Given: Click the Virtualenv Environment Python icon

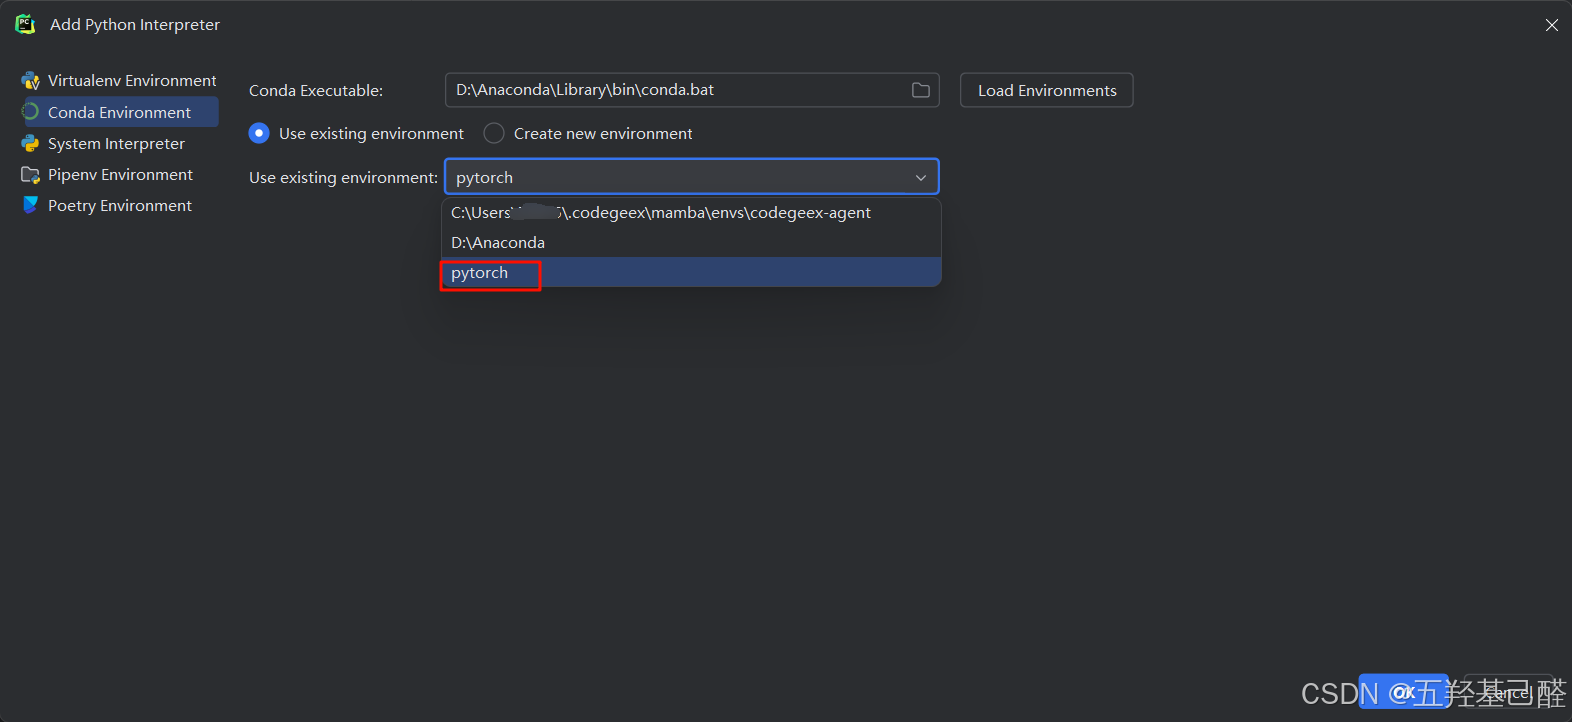Looking at the screenshot, I should click(x=31, y=81).
